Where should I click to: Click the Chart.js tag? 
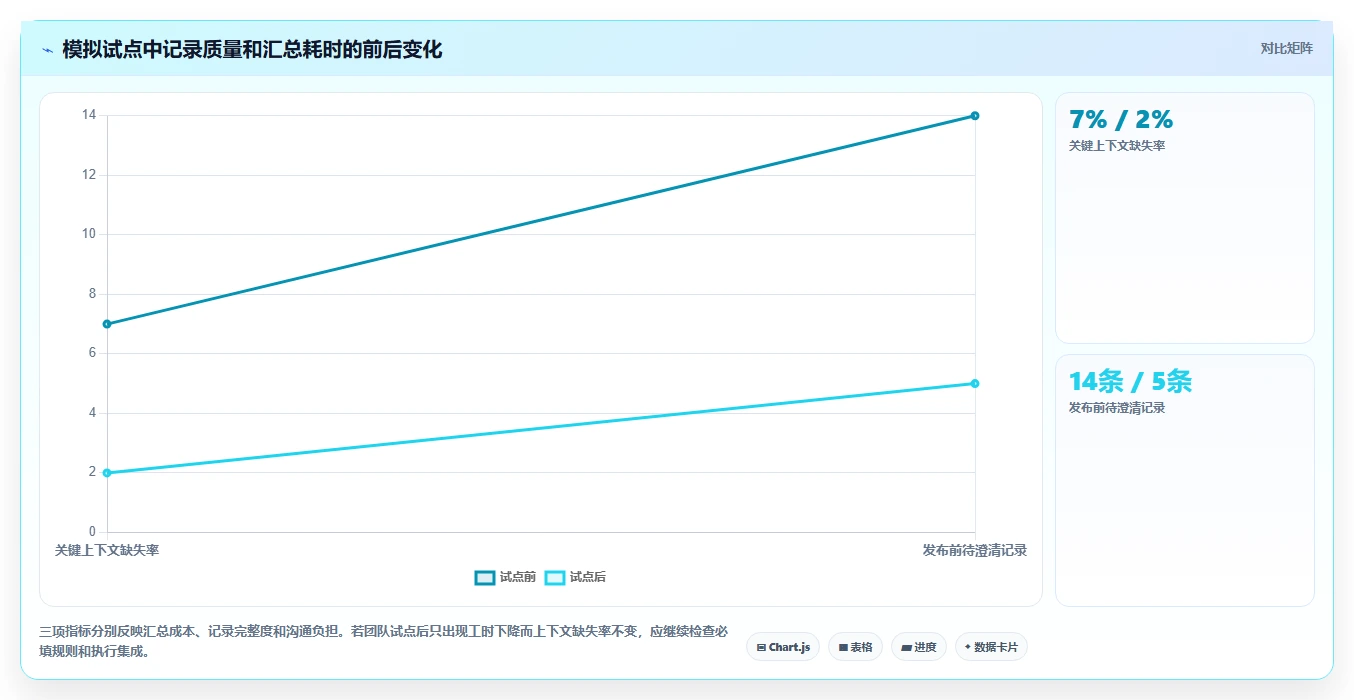[x=783, y=647]
